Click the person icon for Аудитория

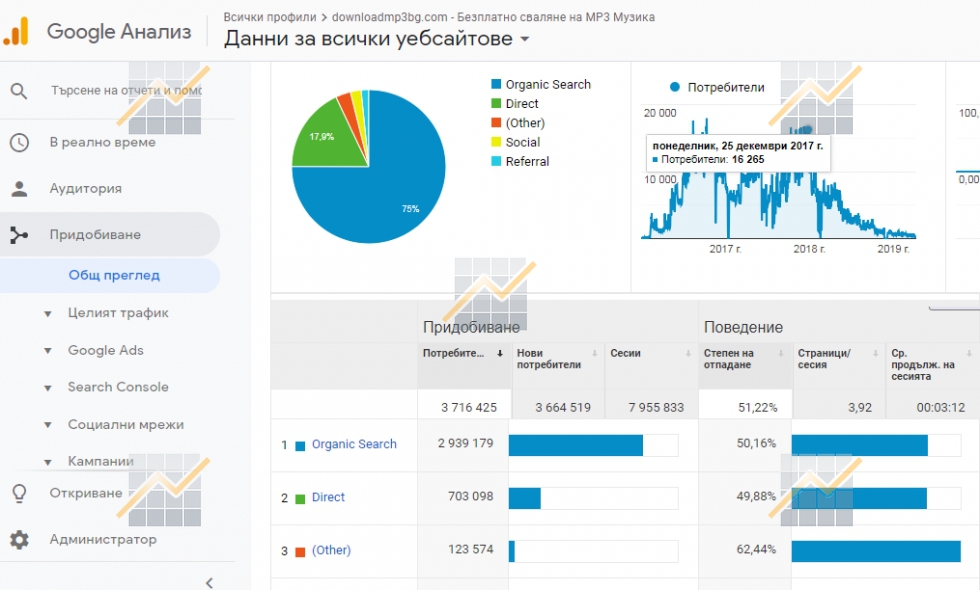tap(19, 189)
